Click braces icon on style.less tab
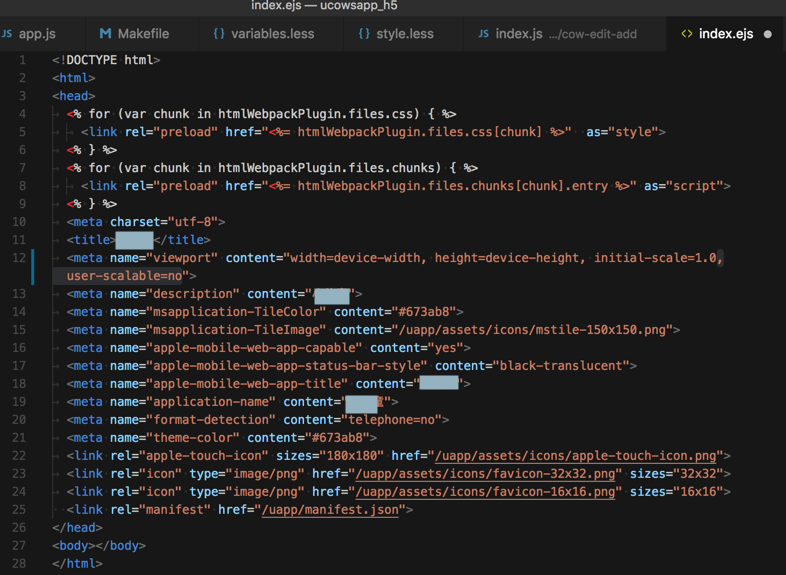This screenshot has height=575, width=786. pos(364,34)
